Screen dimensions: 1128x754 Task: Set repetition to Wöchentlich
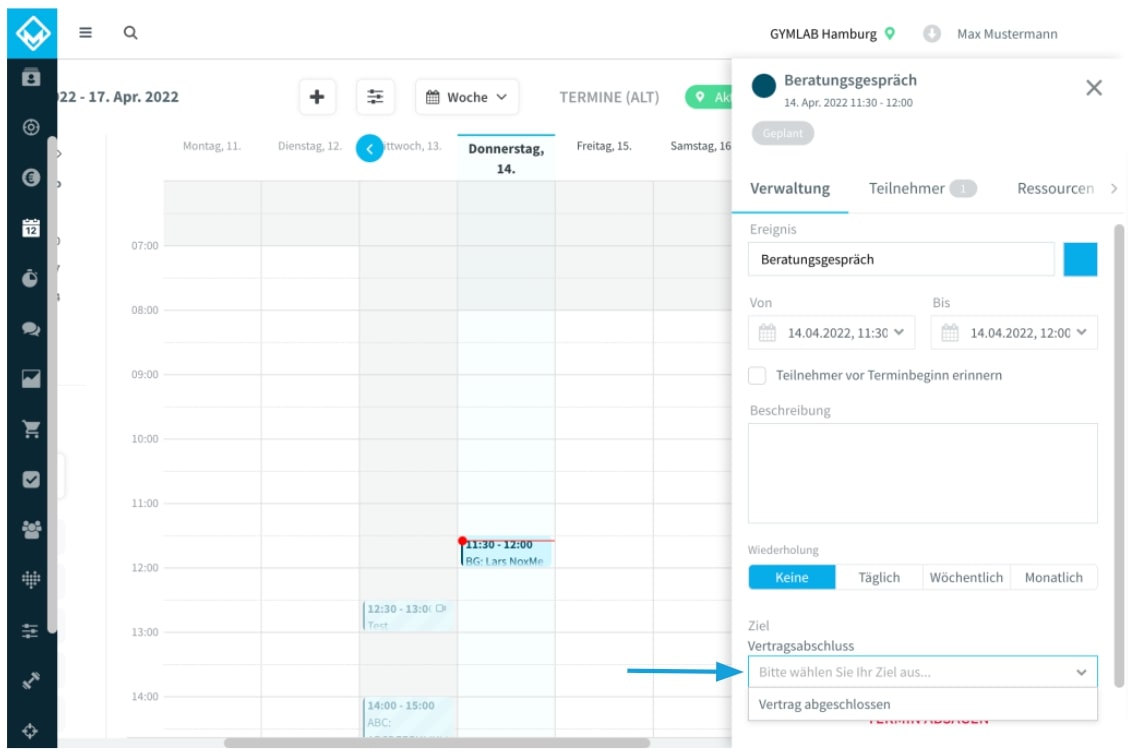(x=966, y=577)
